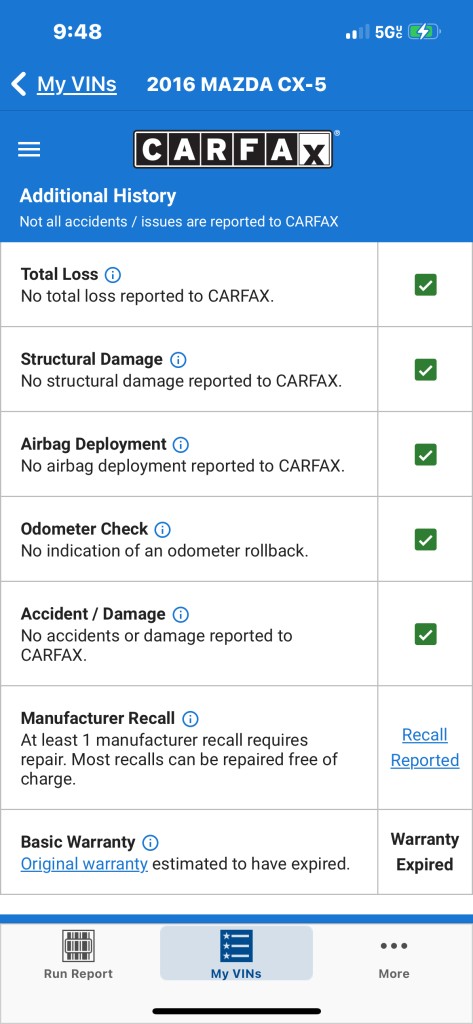473x1024 pixels.
Task: Tap the 2016 MAZDA CX-5 title
Action: (236, 84)
